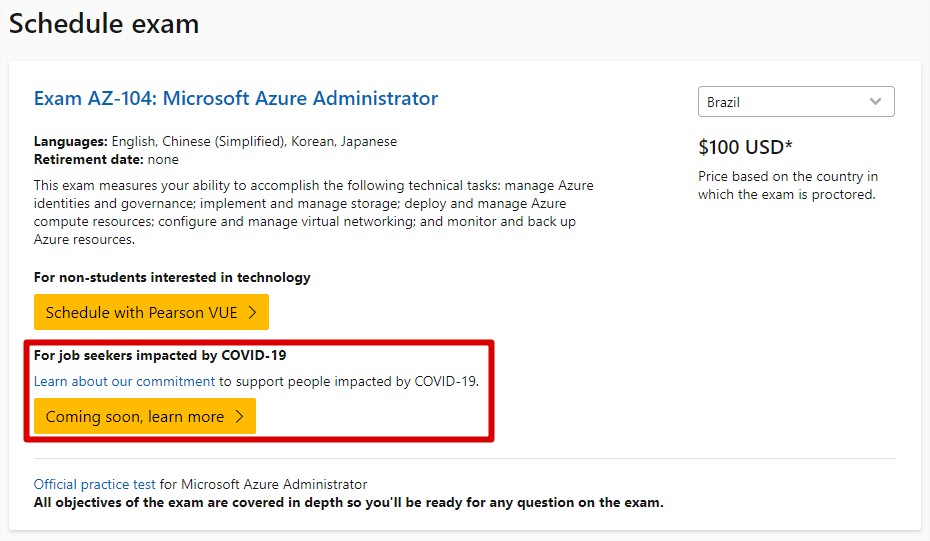
Task: Open the Exam AZ-104 title link
Action: pyautogui.click(x=236, y=99)
